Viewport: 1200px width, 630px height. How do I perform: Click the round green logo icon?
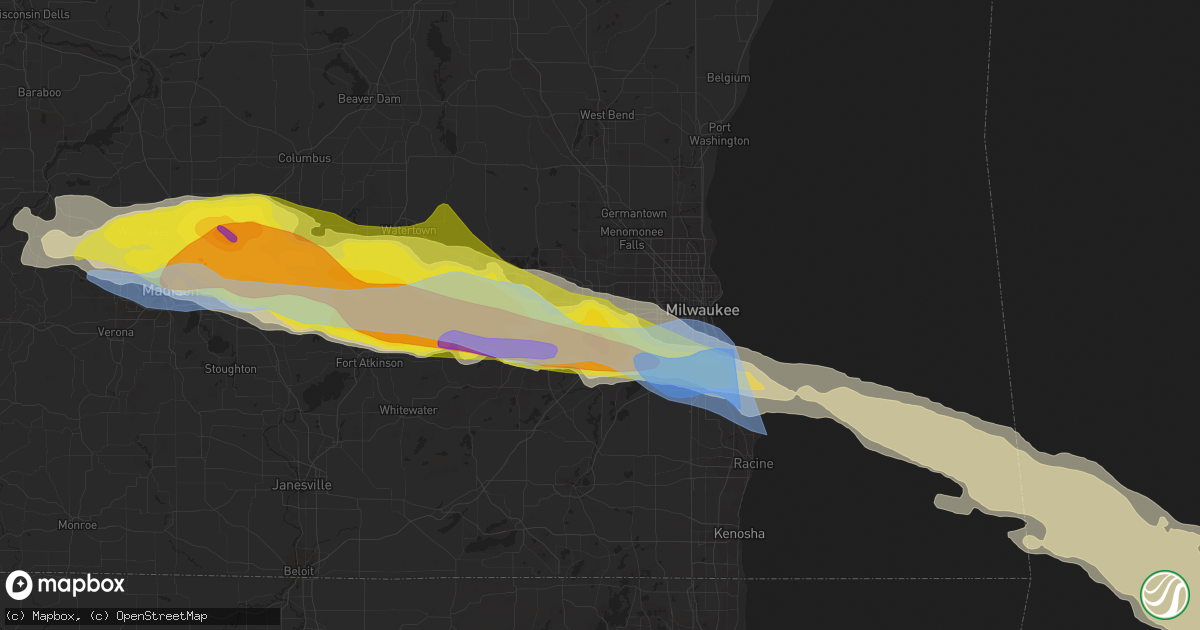[x=1164, y=593]
